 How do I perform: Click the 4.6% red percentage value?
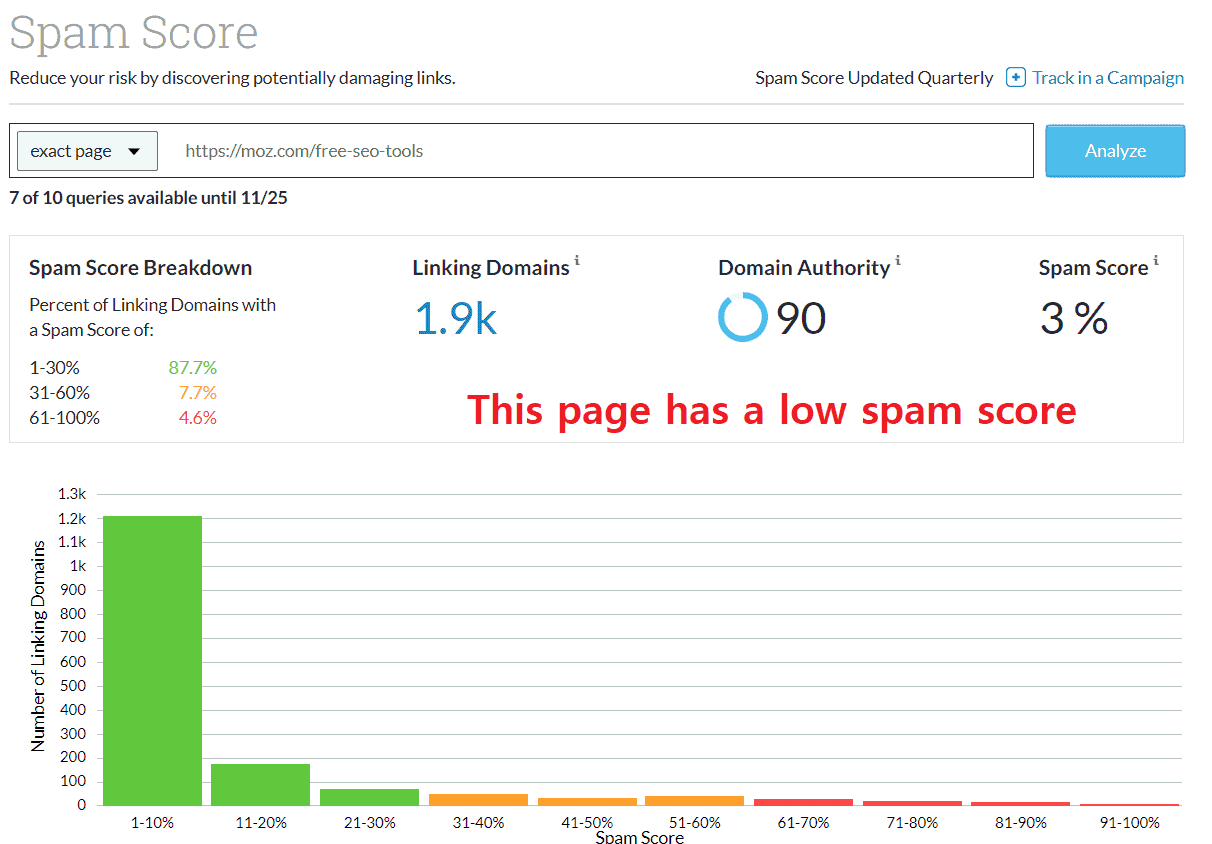coord(197,417)
